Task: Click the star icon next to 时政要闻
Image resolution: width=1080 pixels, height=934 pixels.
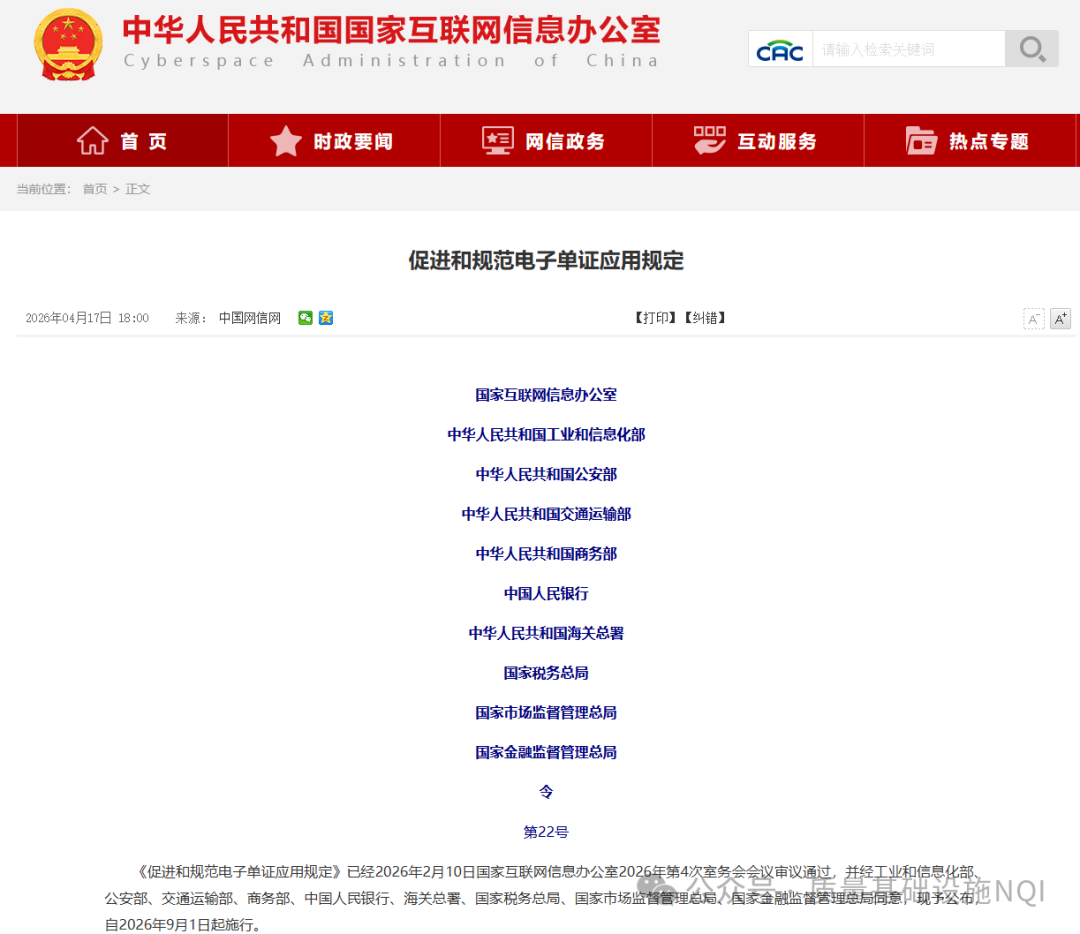Action: pos(286,141)
